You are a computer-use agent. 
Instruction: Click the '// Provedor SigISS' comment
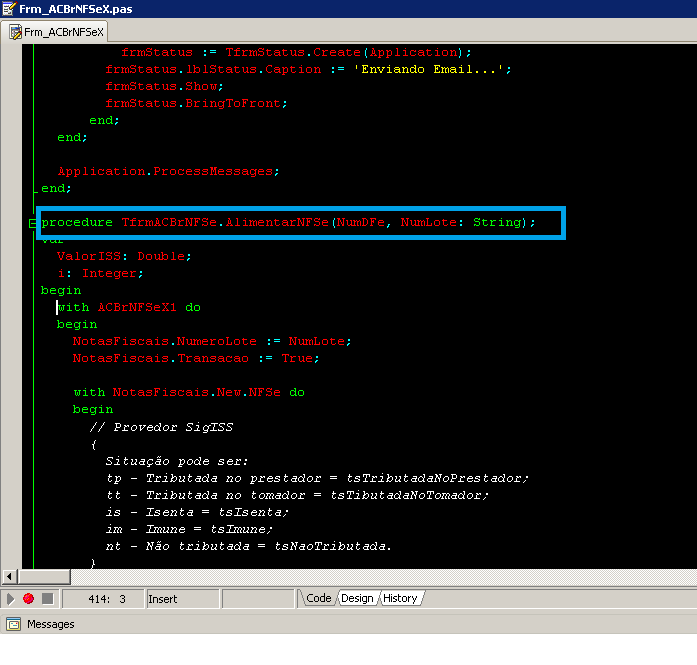click(161, 427)
